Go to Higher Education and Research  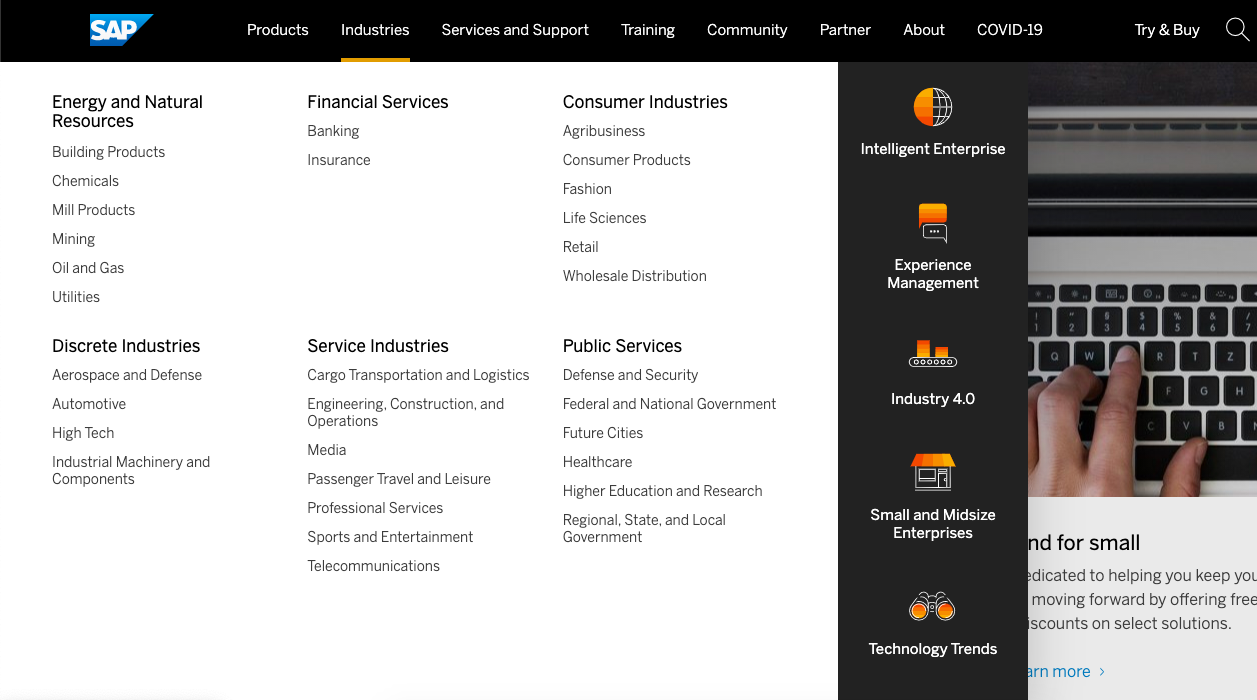point(662,491)
